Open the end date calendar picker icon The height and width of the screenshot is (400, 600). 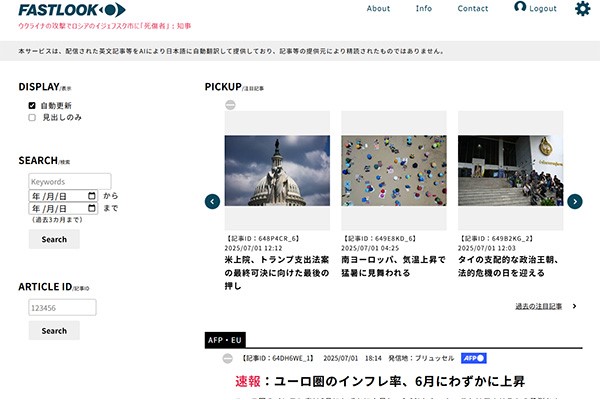coord(91,208)
